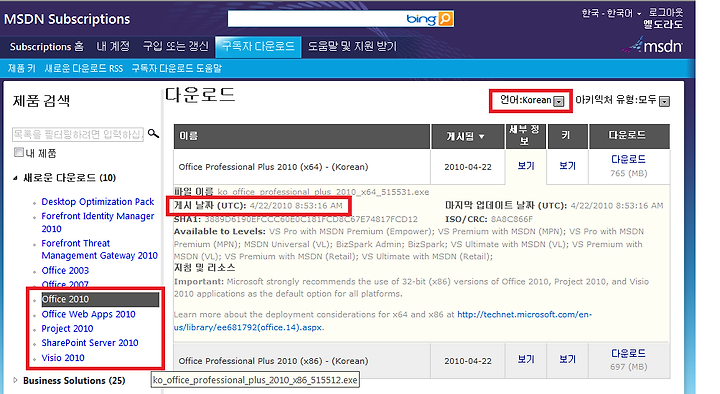
Task: Click the MSDN Subscriptions title
Action: [67, 19]
